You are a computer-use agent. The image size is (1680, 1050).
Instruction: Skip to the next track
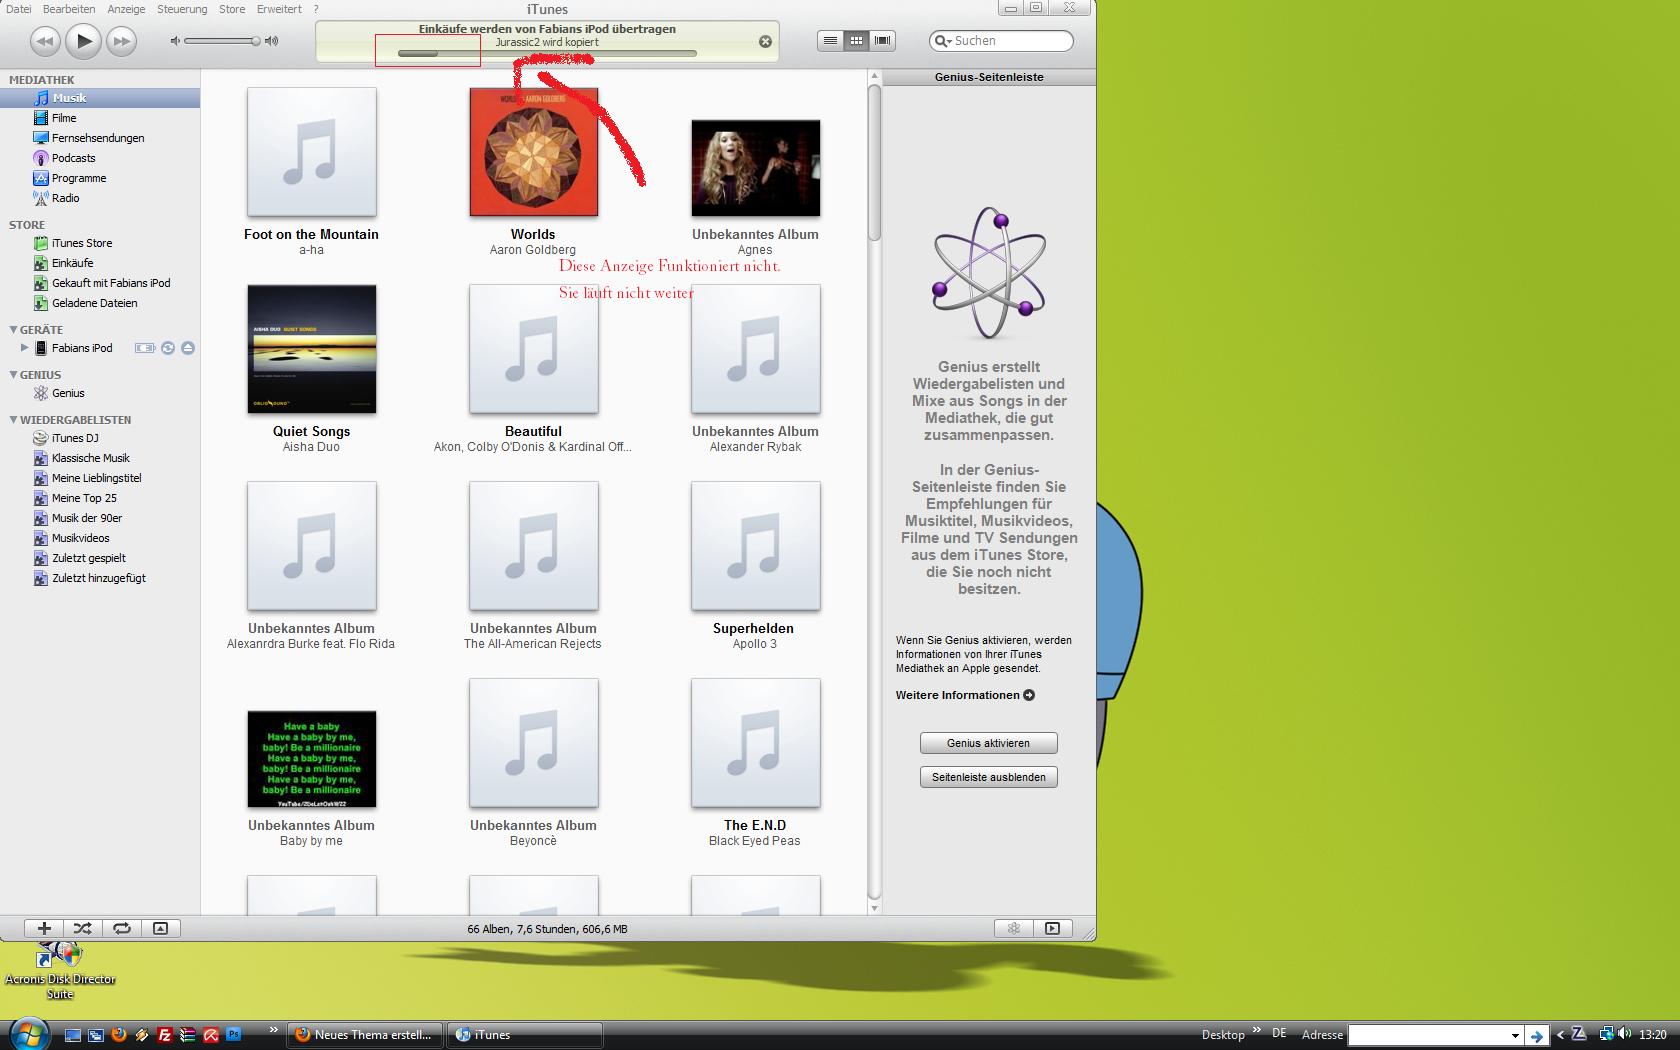(x=122, y=41)
